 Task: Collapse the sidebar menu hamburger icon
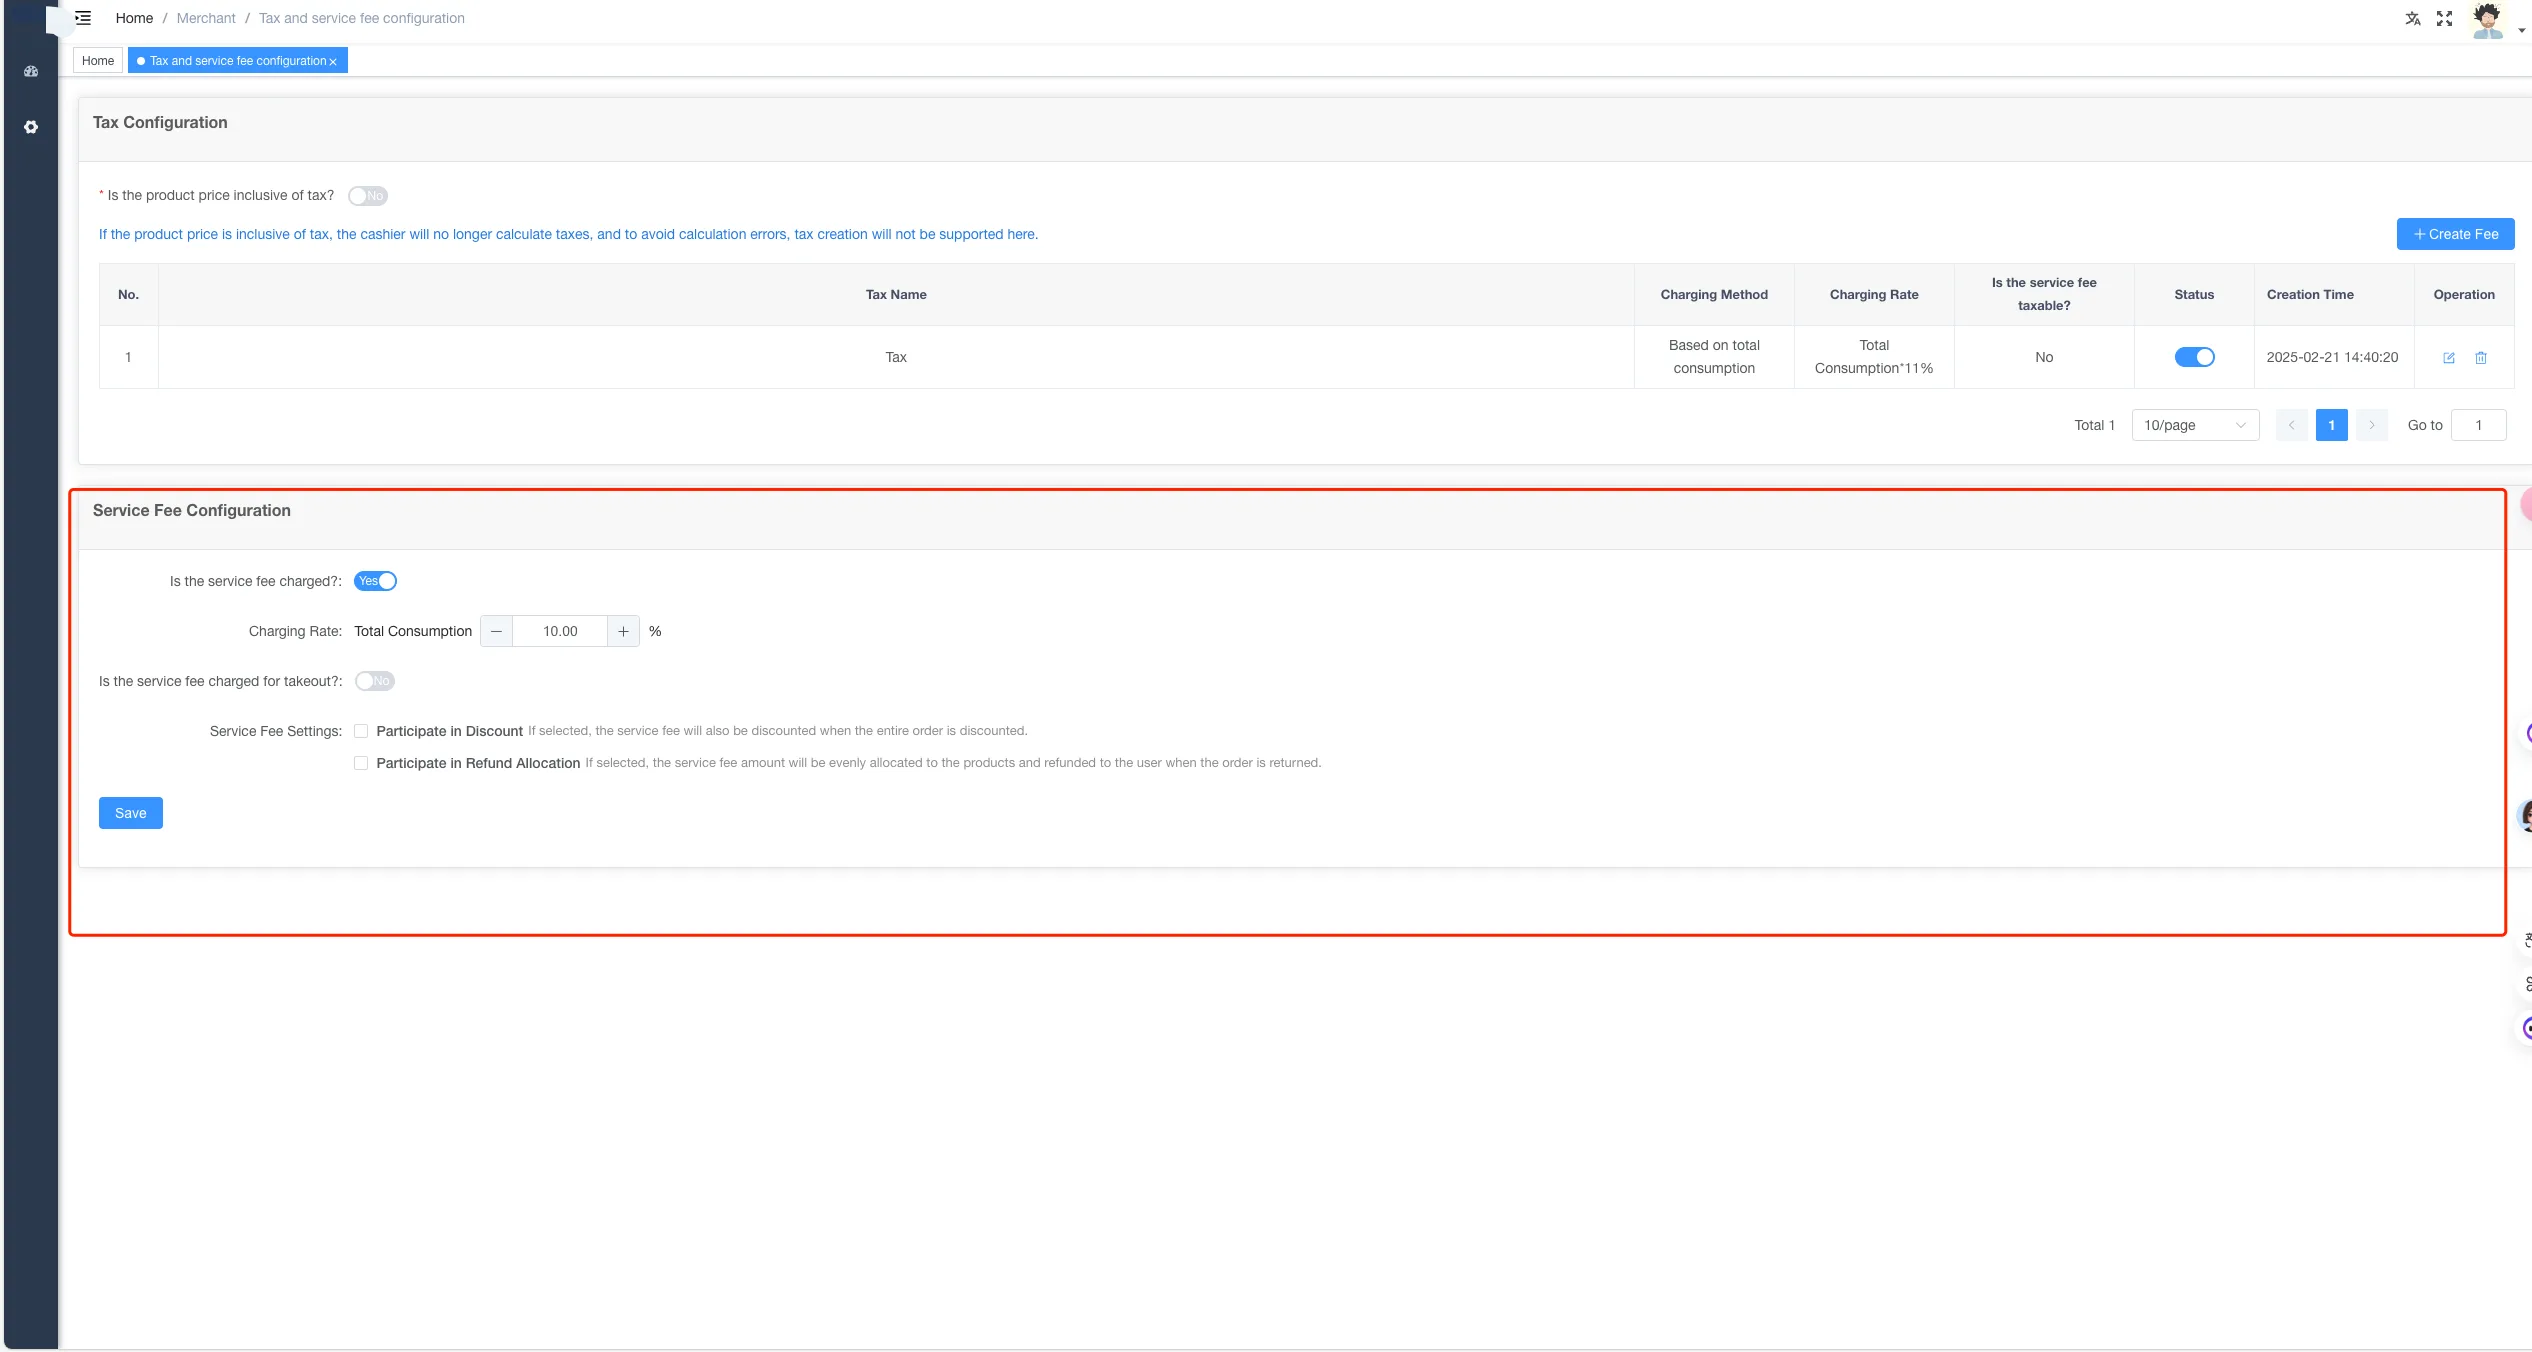pyautogui.click(x=83, y=18)
